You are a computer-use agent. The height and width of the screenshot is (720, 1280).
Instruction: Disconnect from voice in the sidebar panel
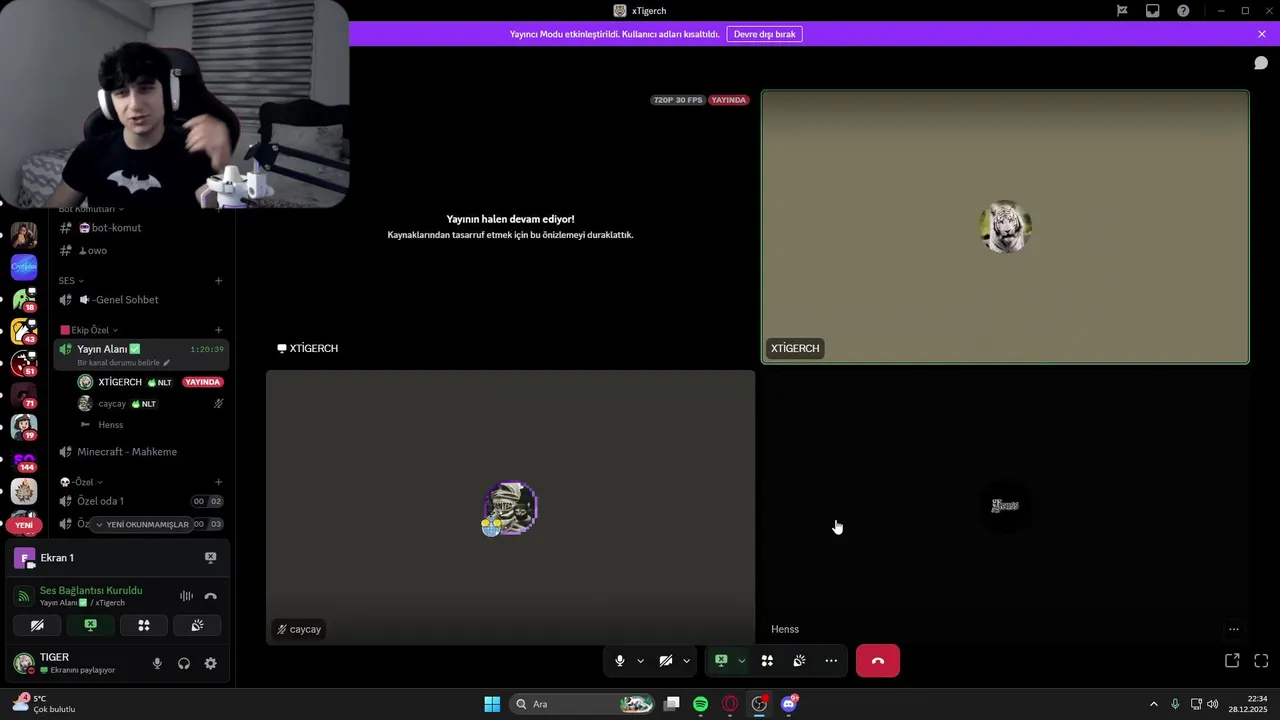coord(210,597)
